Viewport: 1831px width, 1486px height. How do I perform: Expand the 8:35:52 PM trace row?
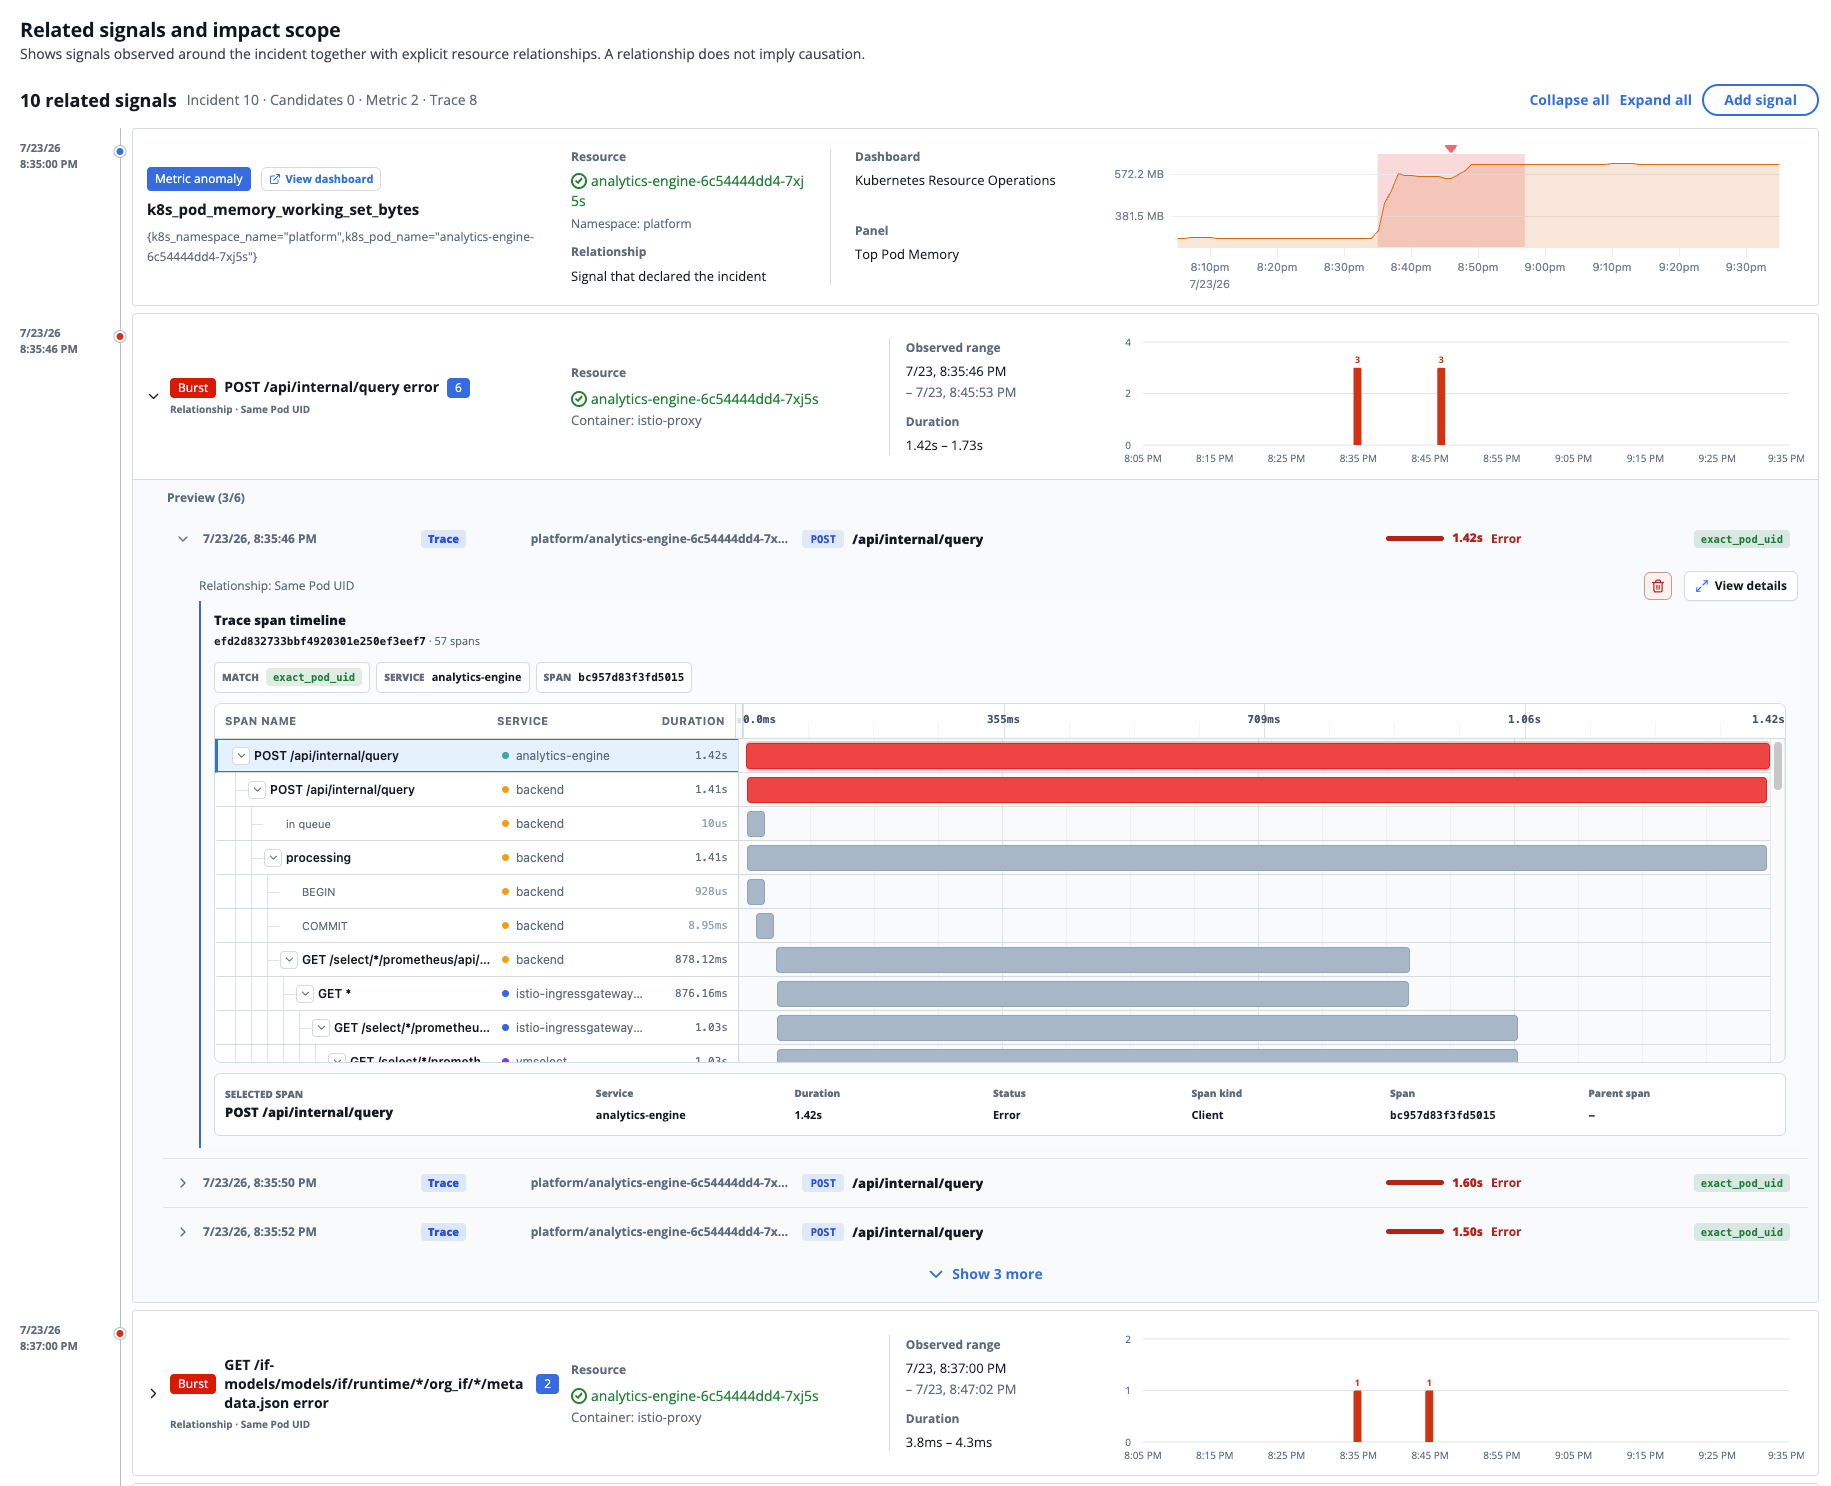click(183, 1232)
